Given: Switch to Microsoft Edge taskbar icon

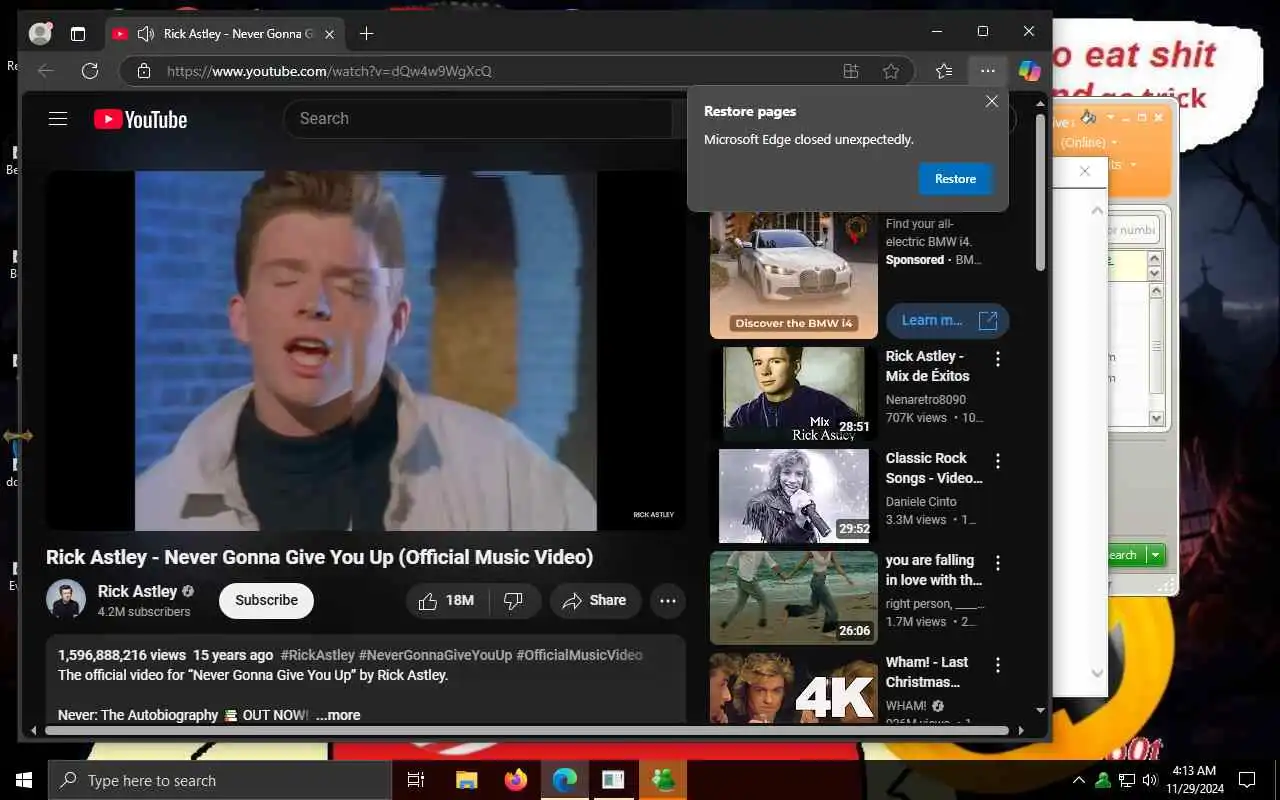Looking at the screenshot, I should click(564, 780).
